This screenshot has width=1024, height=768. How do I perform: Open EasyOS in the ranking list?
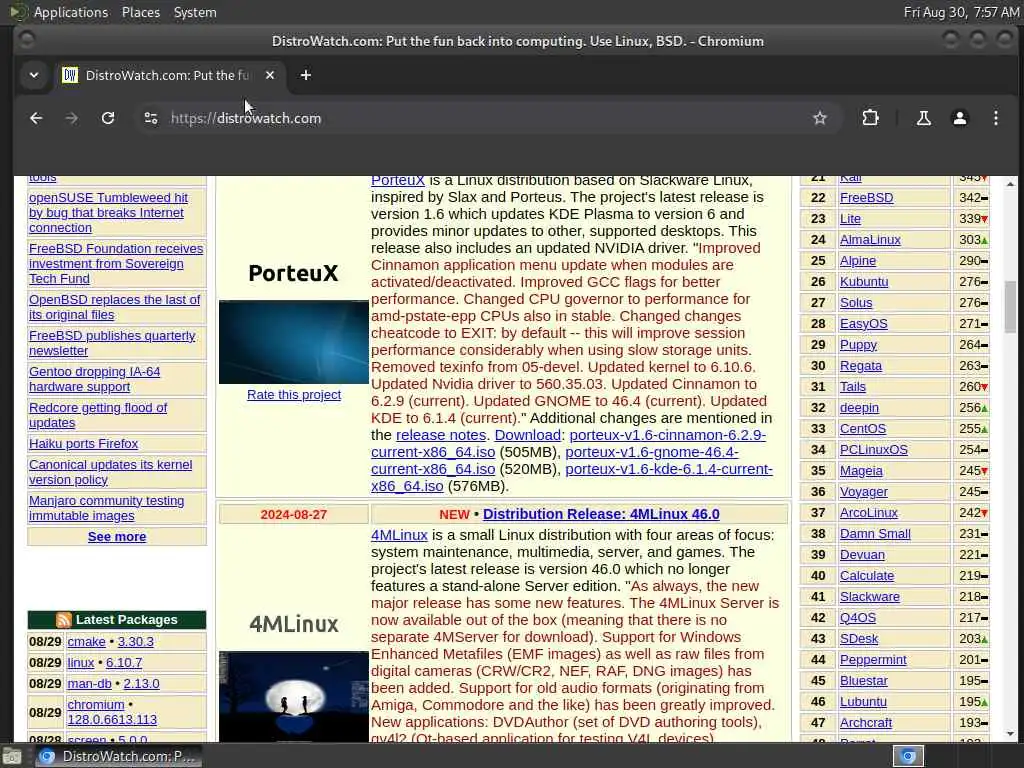point(863,324)
